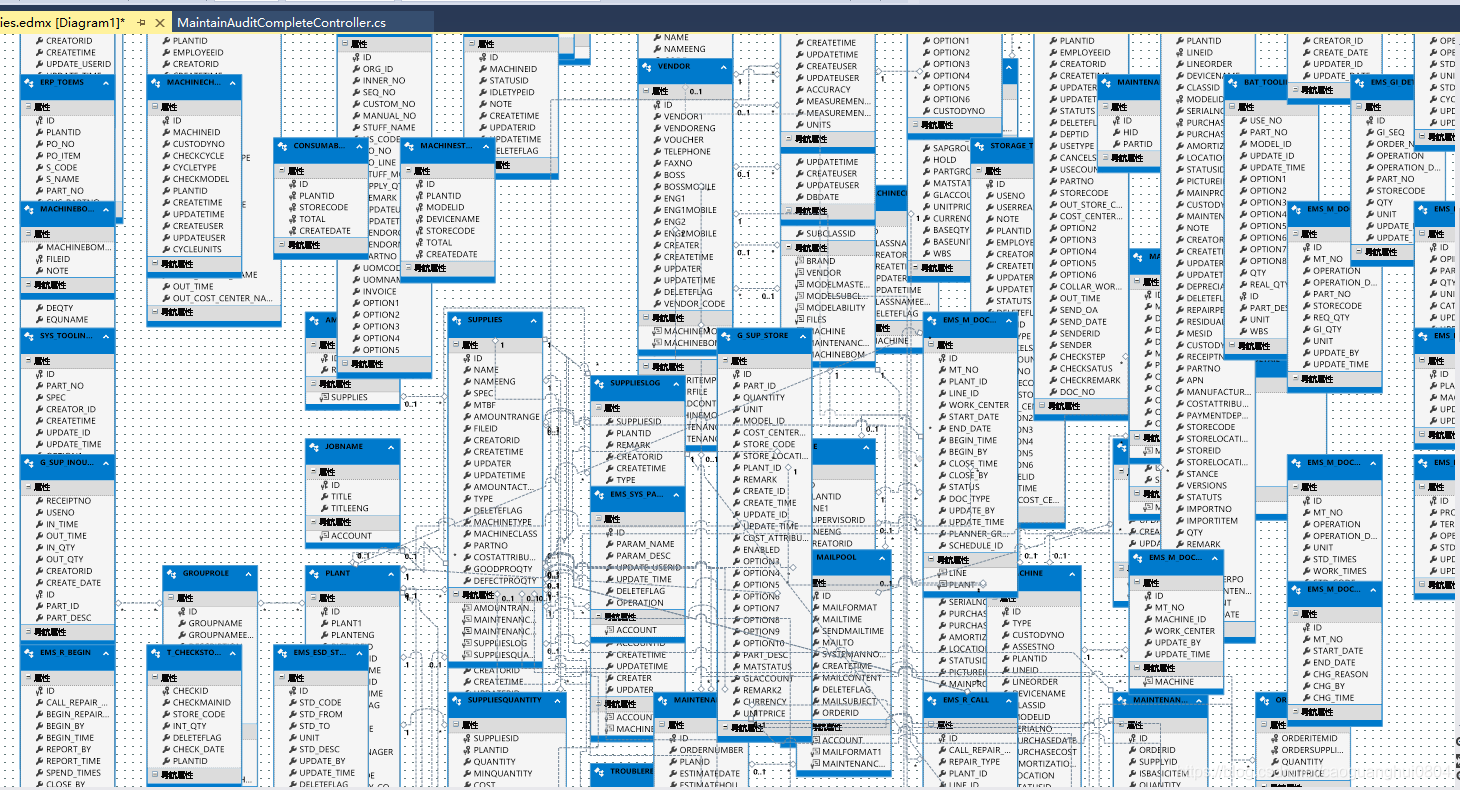Click the JOBNAME entity header icon
1460x790 pixels.
point(316,447)
